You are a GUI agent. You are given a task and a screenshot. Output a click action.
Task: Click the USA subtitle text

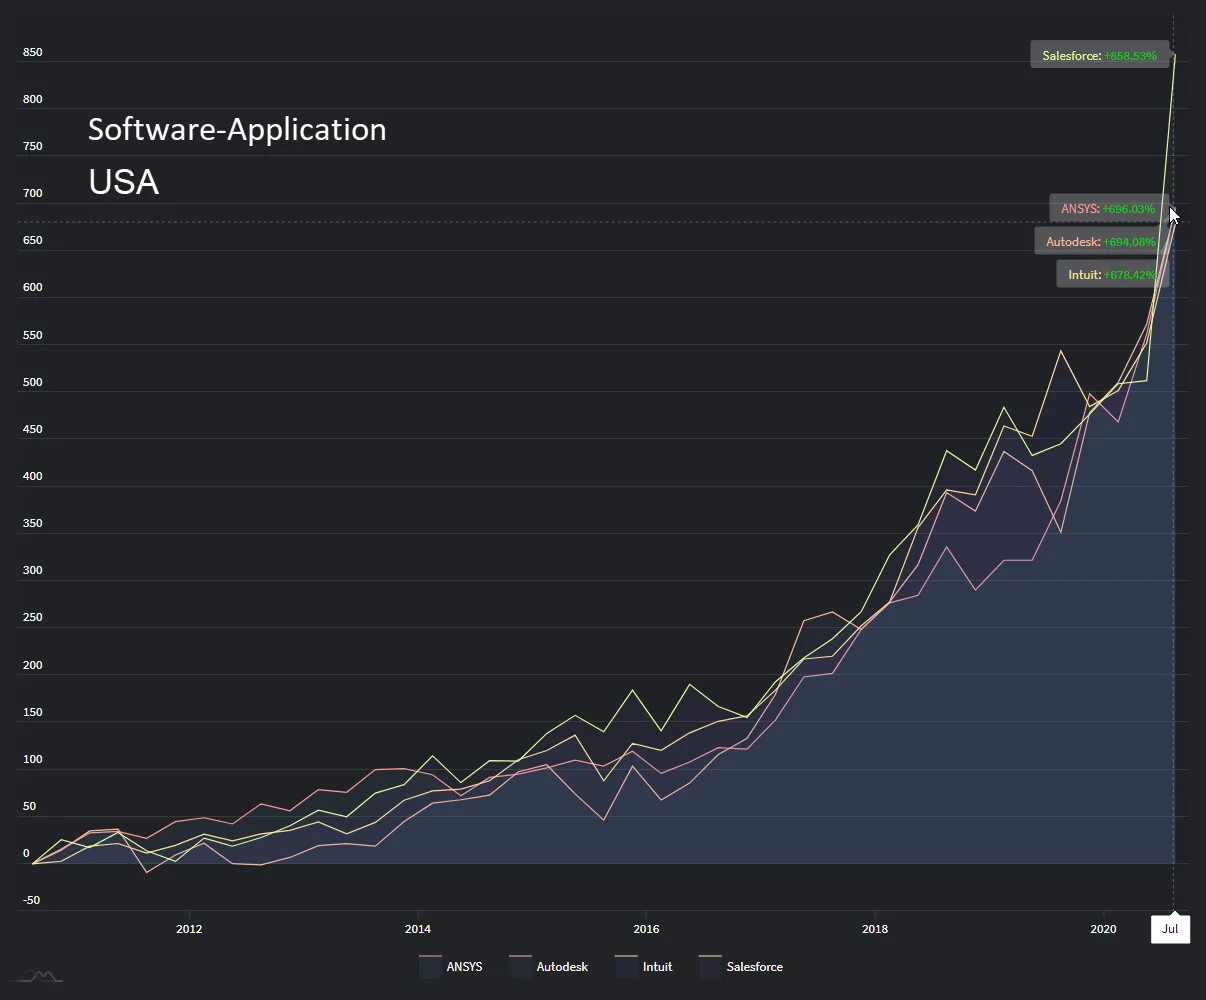pos(123,182)
